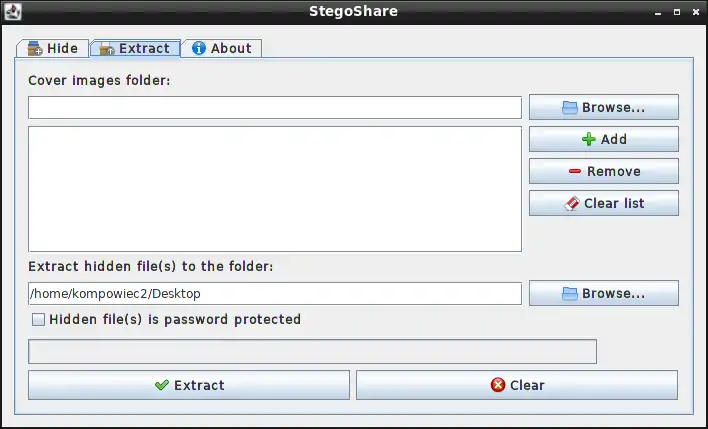Switch to the Hide tab
708x429 pixels.
[x=53, y=48]
